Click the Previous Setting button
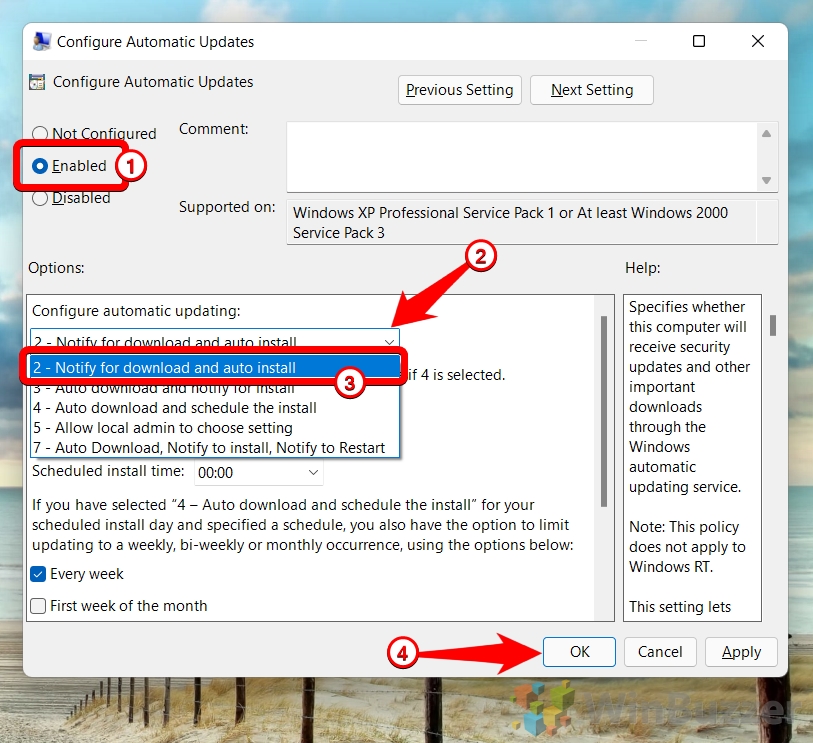This screenshot has width=813, height=743. tap(459, 90)
